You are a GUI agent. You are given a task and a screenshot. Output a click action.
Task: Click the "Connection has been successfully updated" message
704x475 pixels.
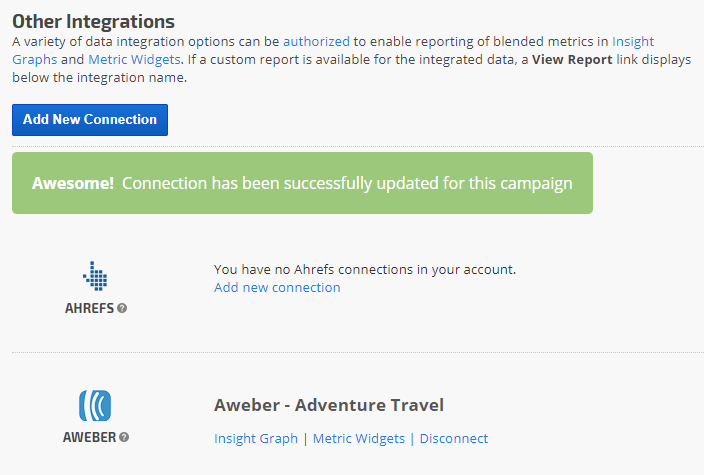[347, 184]
